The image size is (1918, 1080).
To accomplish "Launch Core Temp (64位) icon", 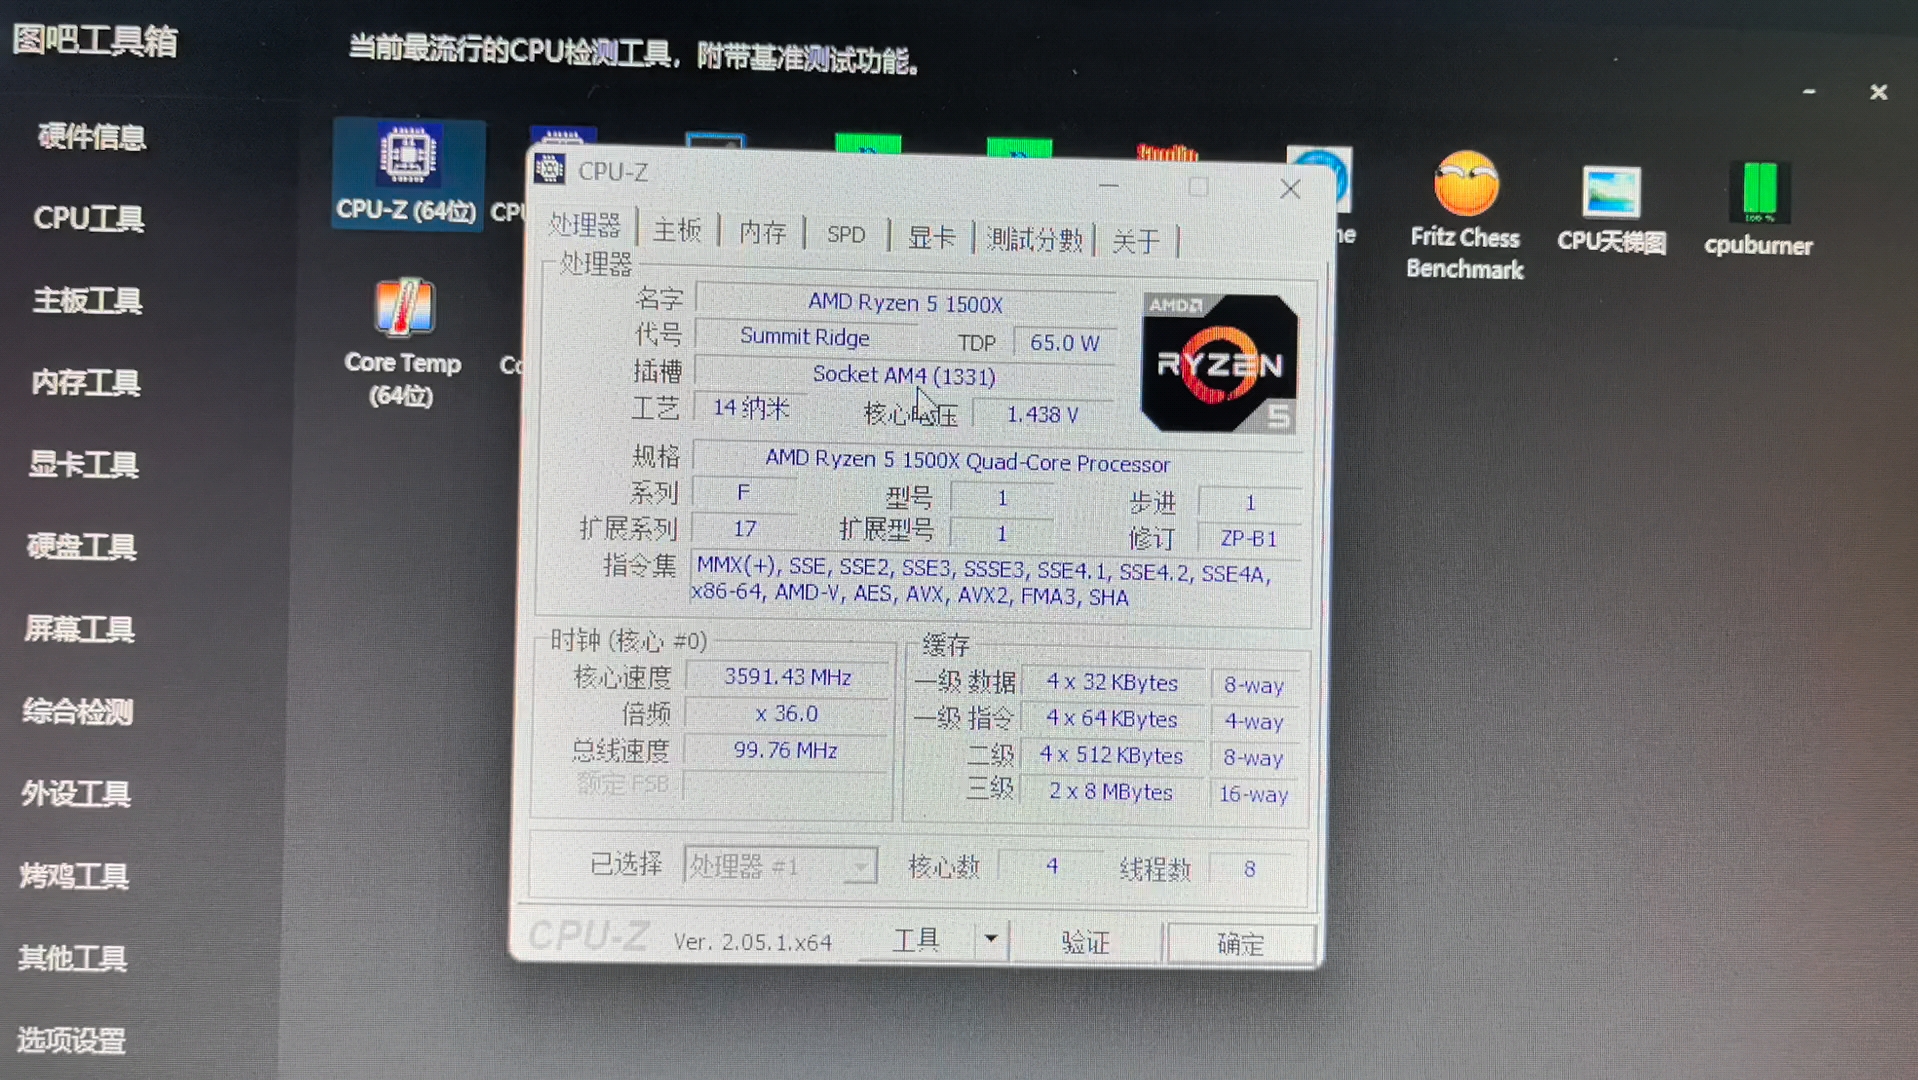I will coord(403,342).
